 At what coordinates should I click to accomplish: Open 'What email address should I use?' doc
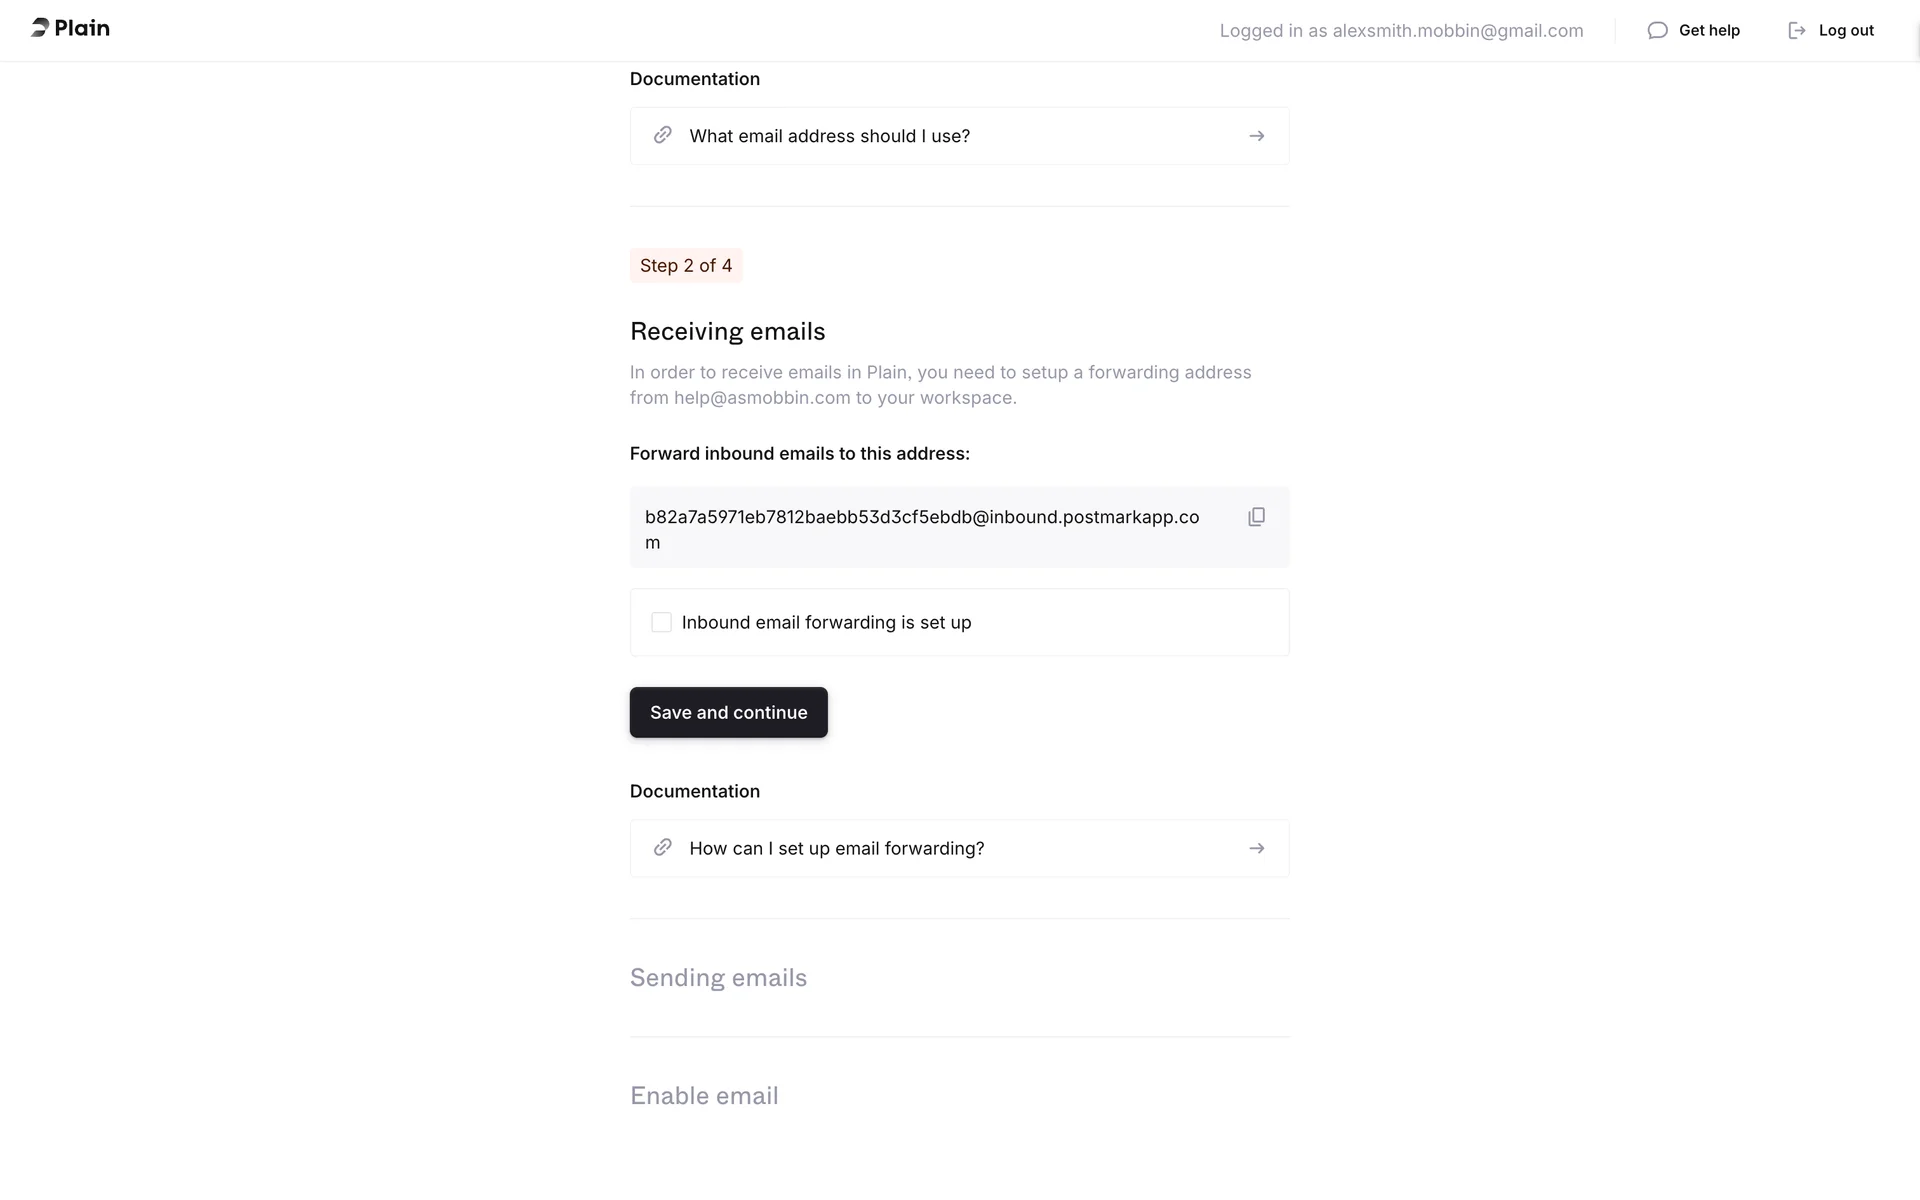point(829,136)
